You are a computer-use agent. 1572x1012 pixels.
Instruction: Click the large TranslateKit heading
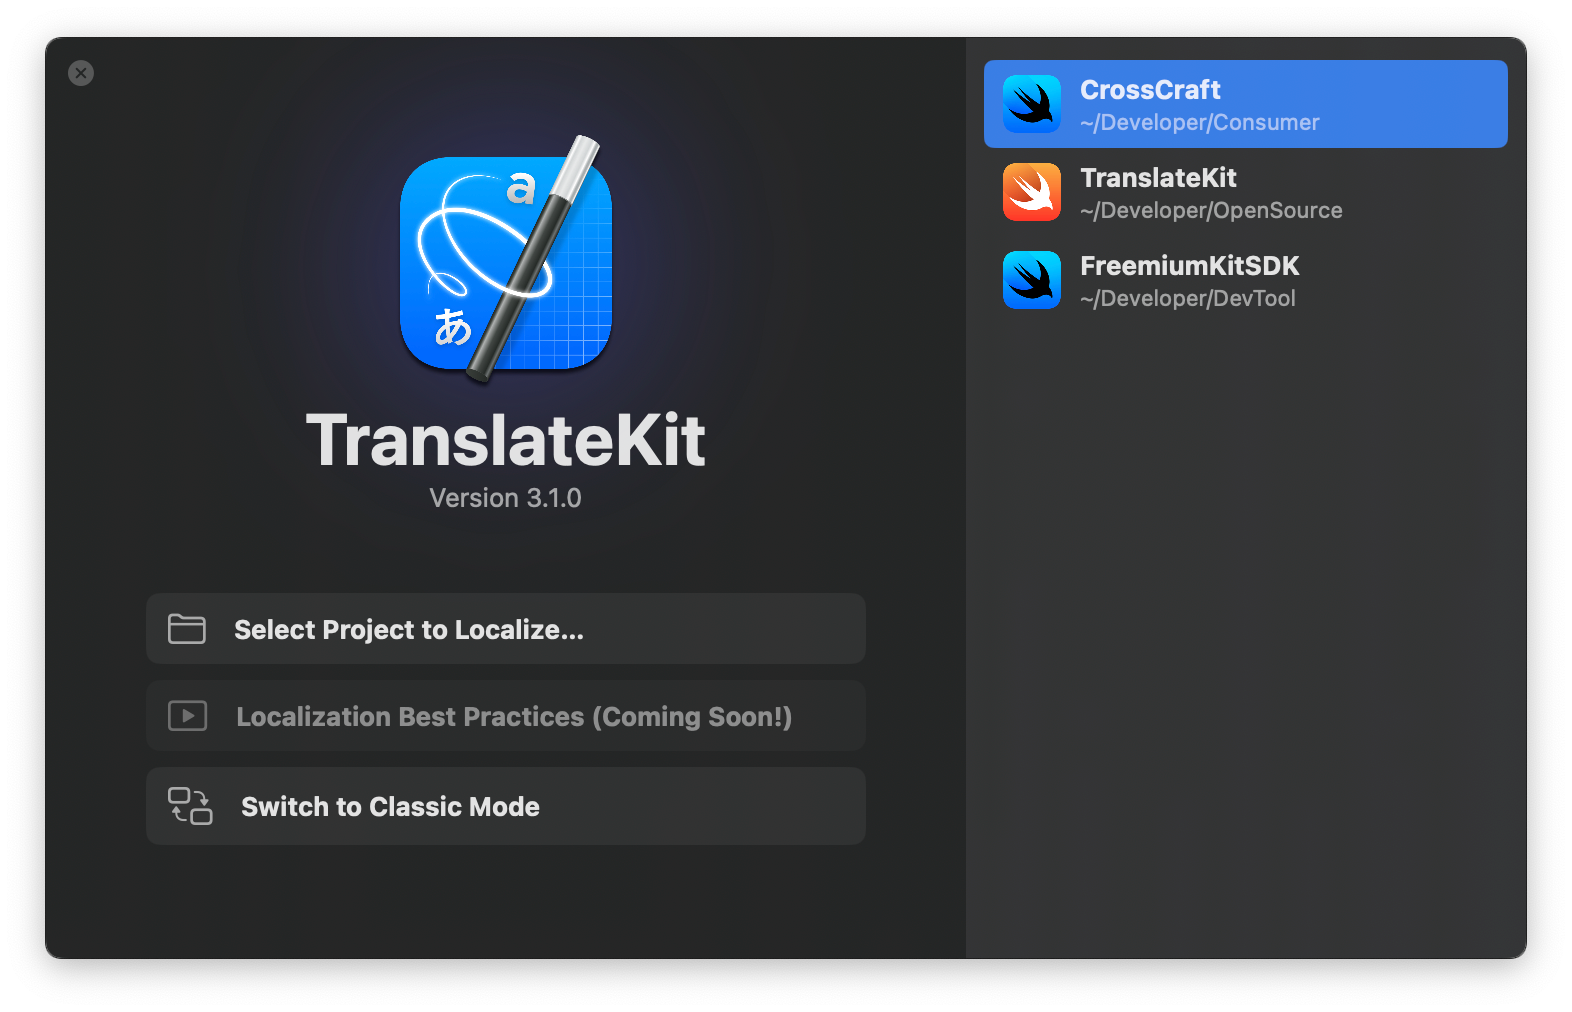point(506,440)
